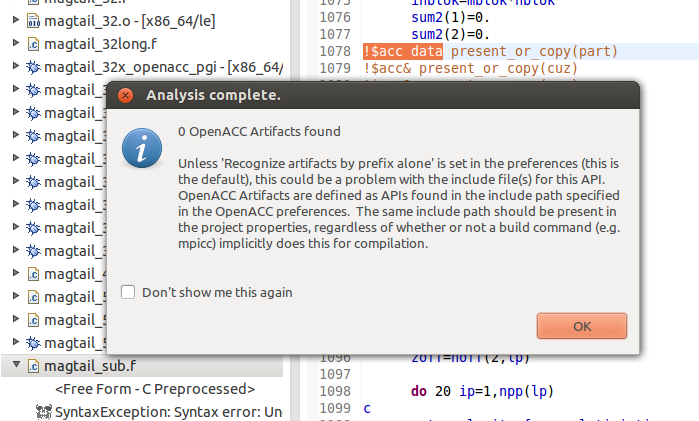
Task: Click the SyntaxException error icon in tree
Action: [x=44, y=412]
